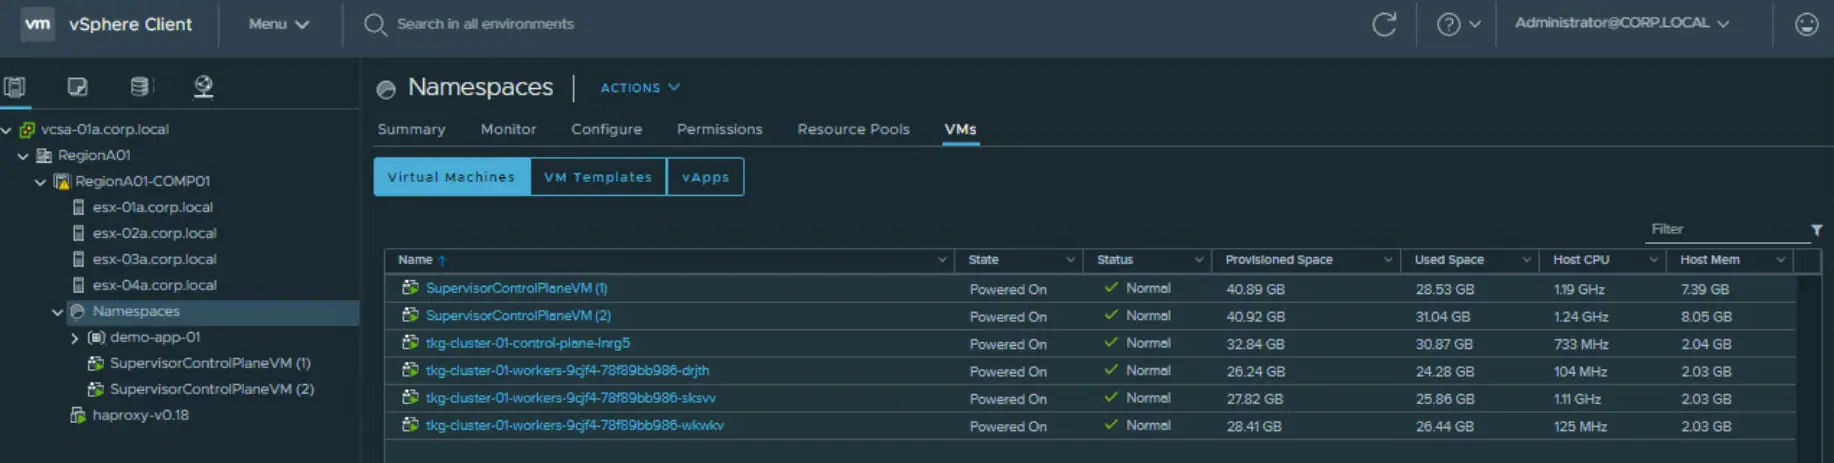Open the Help question-mark menu
This screenshot has width=1834, height=463.
coord(1458,24)
